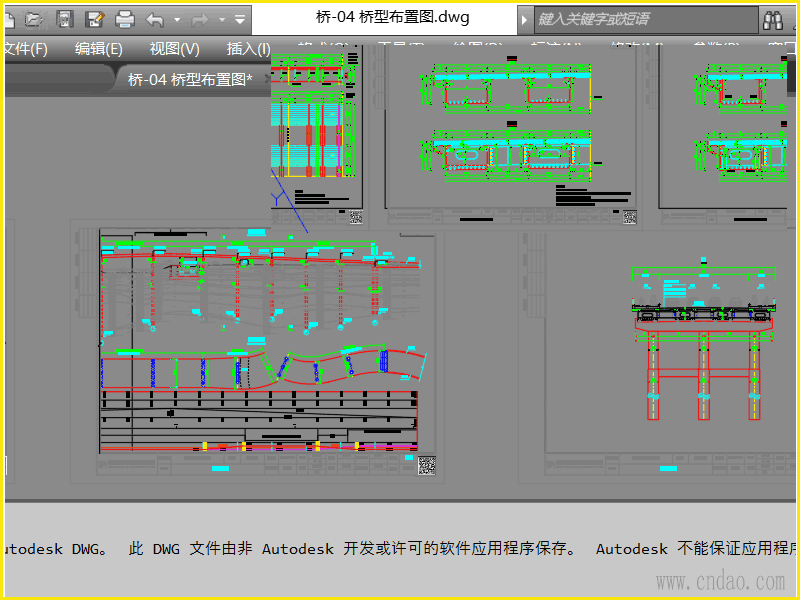Select the twin box girder section sheet
The height and width of the screenshot is (600, 800).
pyautogui.click(x=510, y=128)
